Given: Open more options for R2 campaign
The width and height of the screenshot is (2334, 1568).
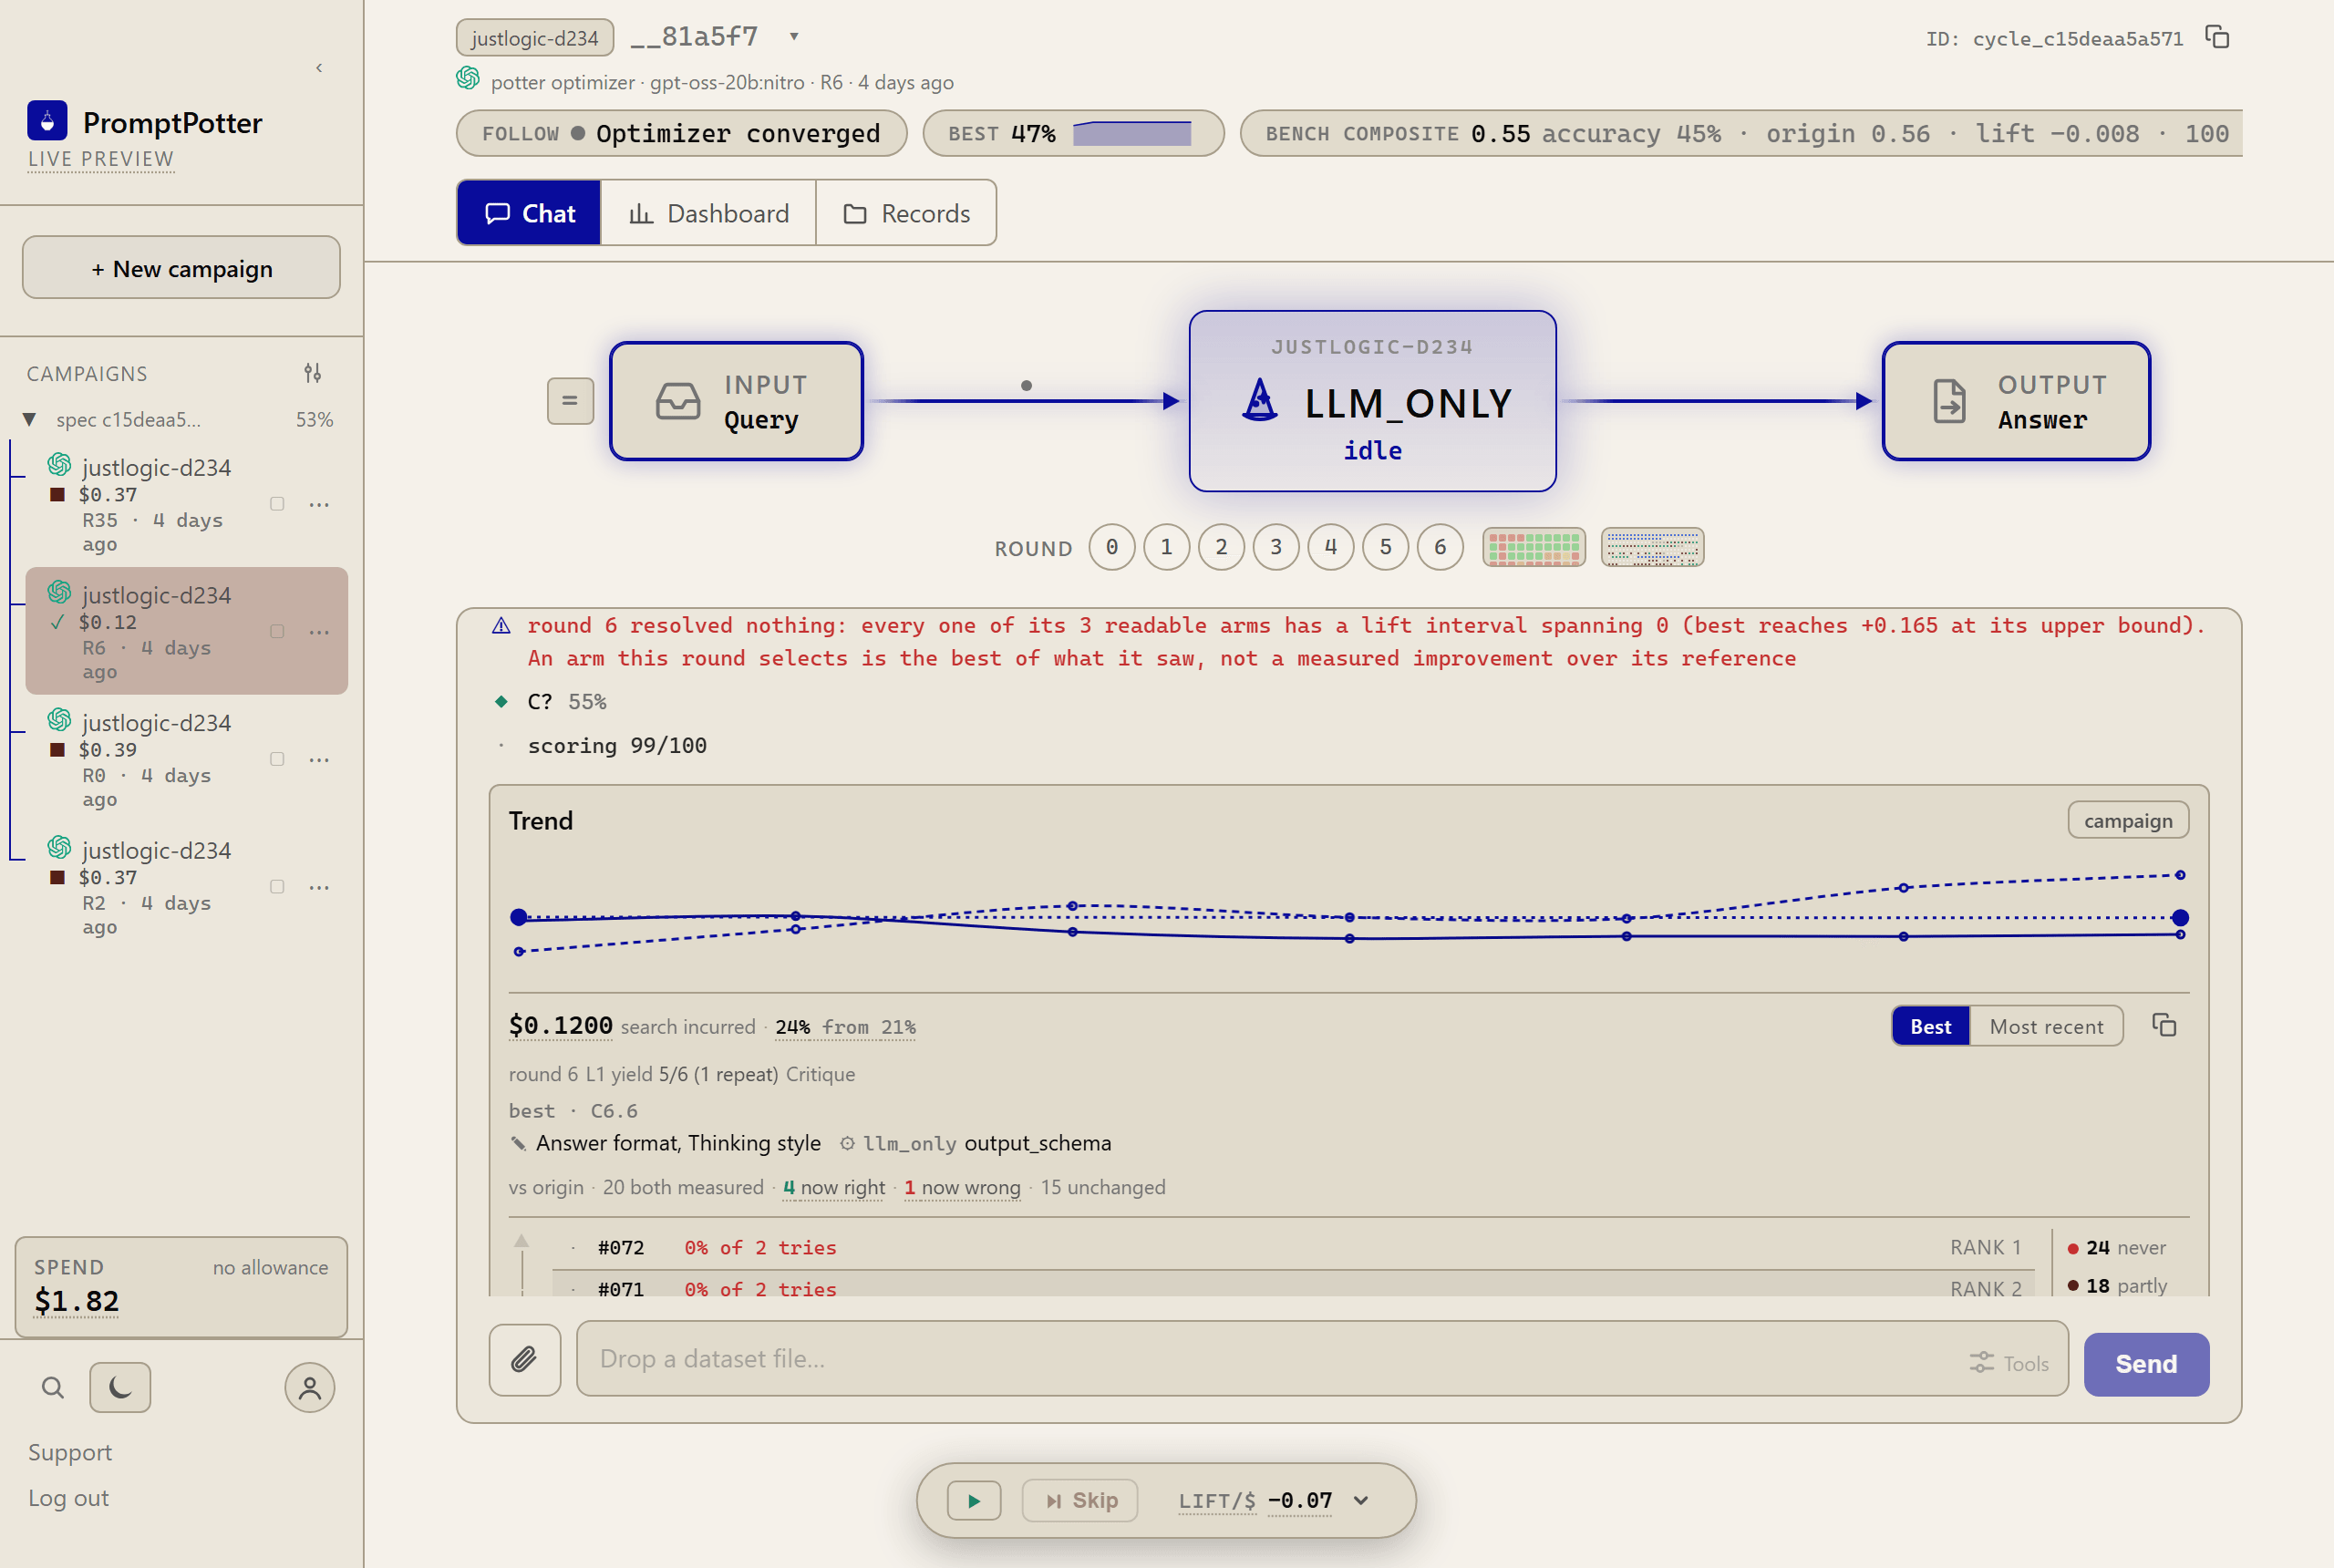Looking at the screenshot, I should tap(319, 886).
